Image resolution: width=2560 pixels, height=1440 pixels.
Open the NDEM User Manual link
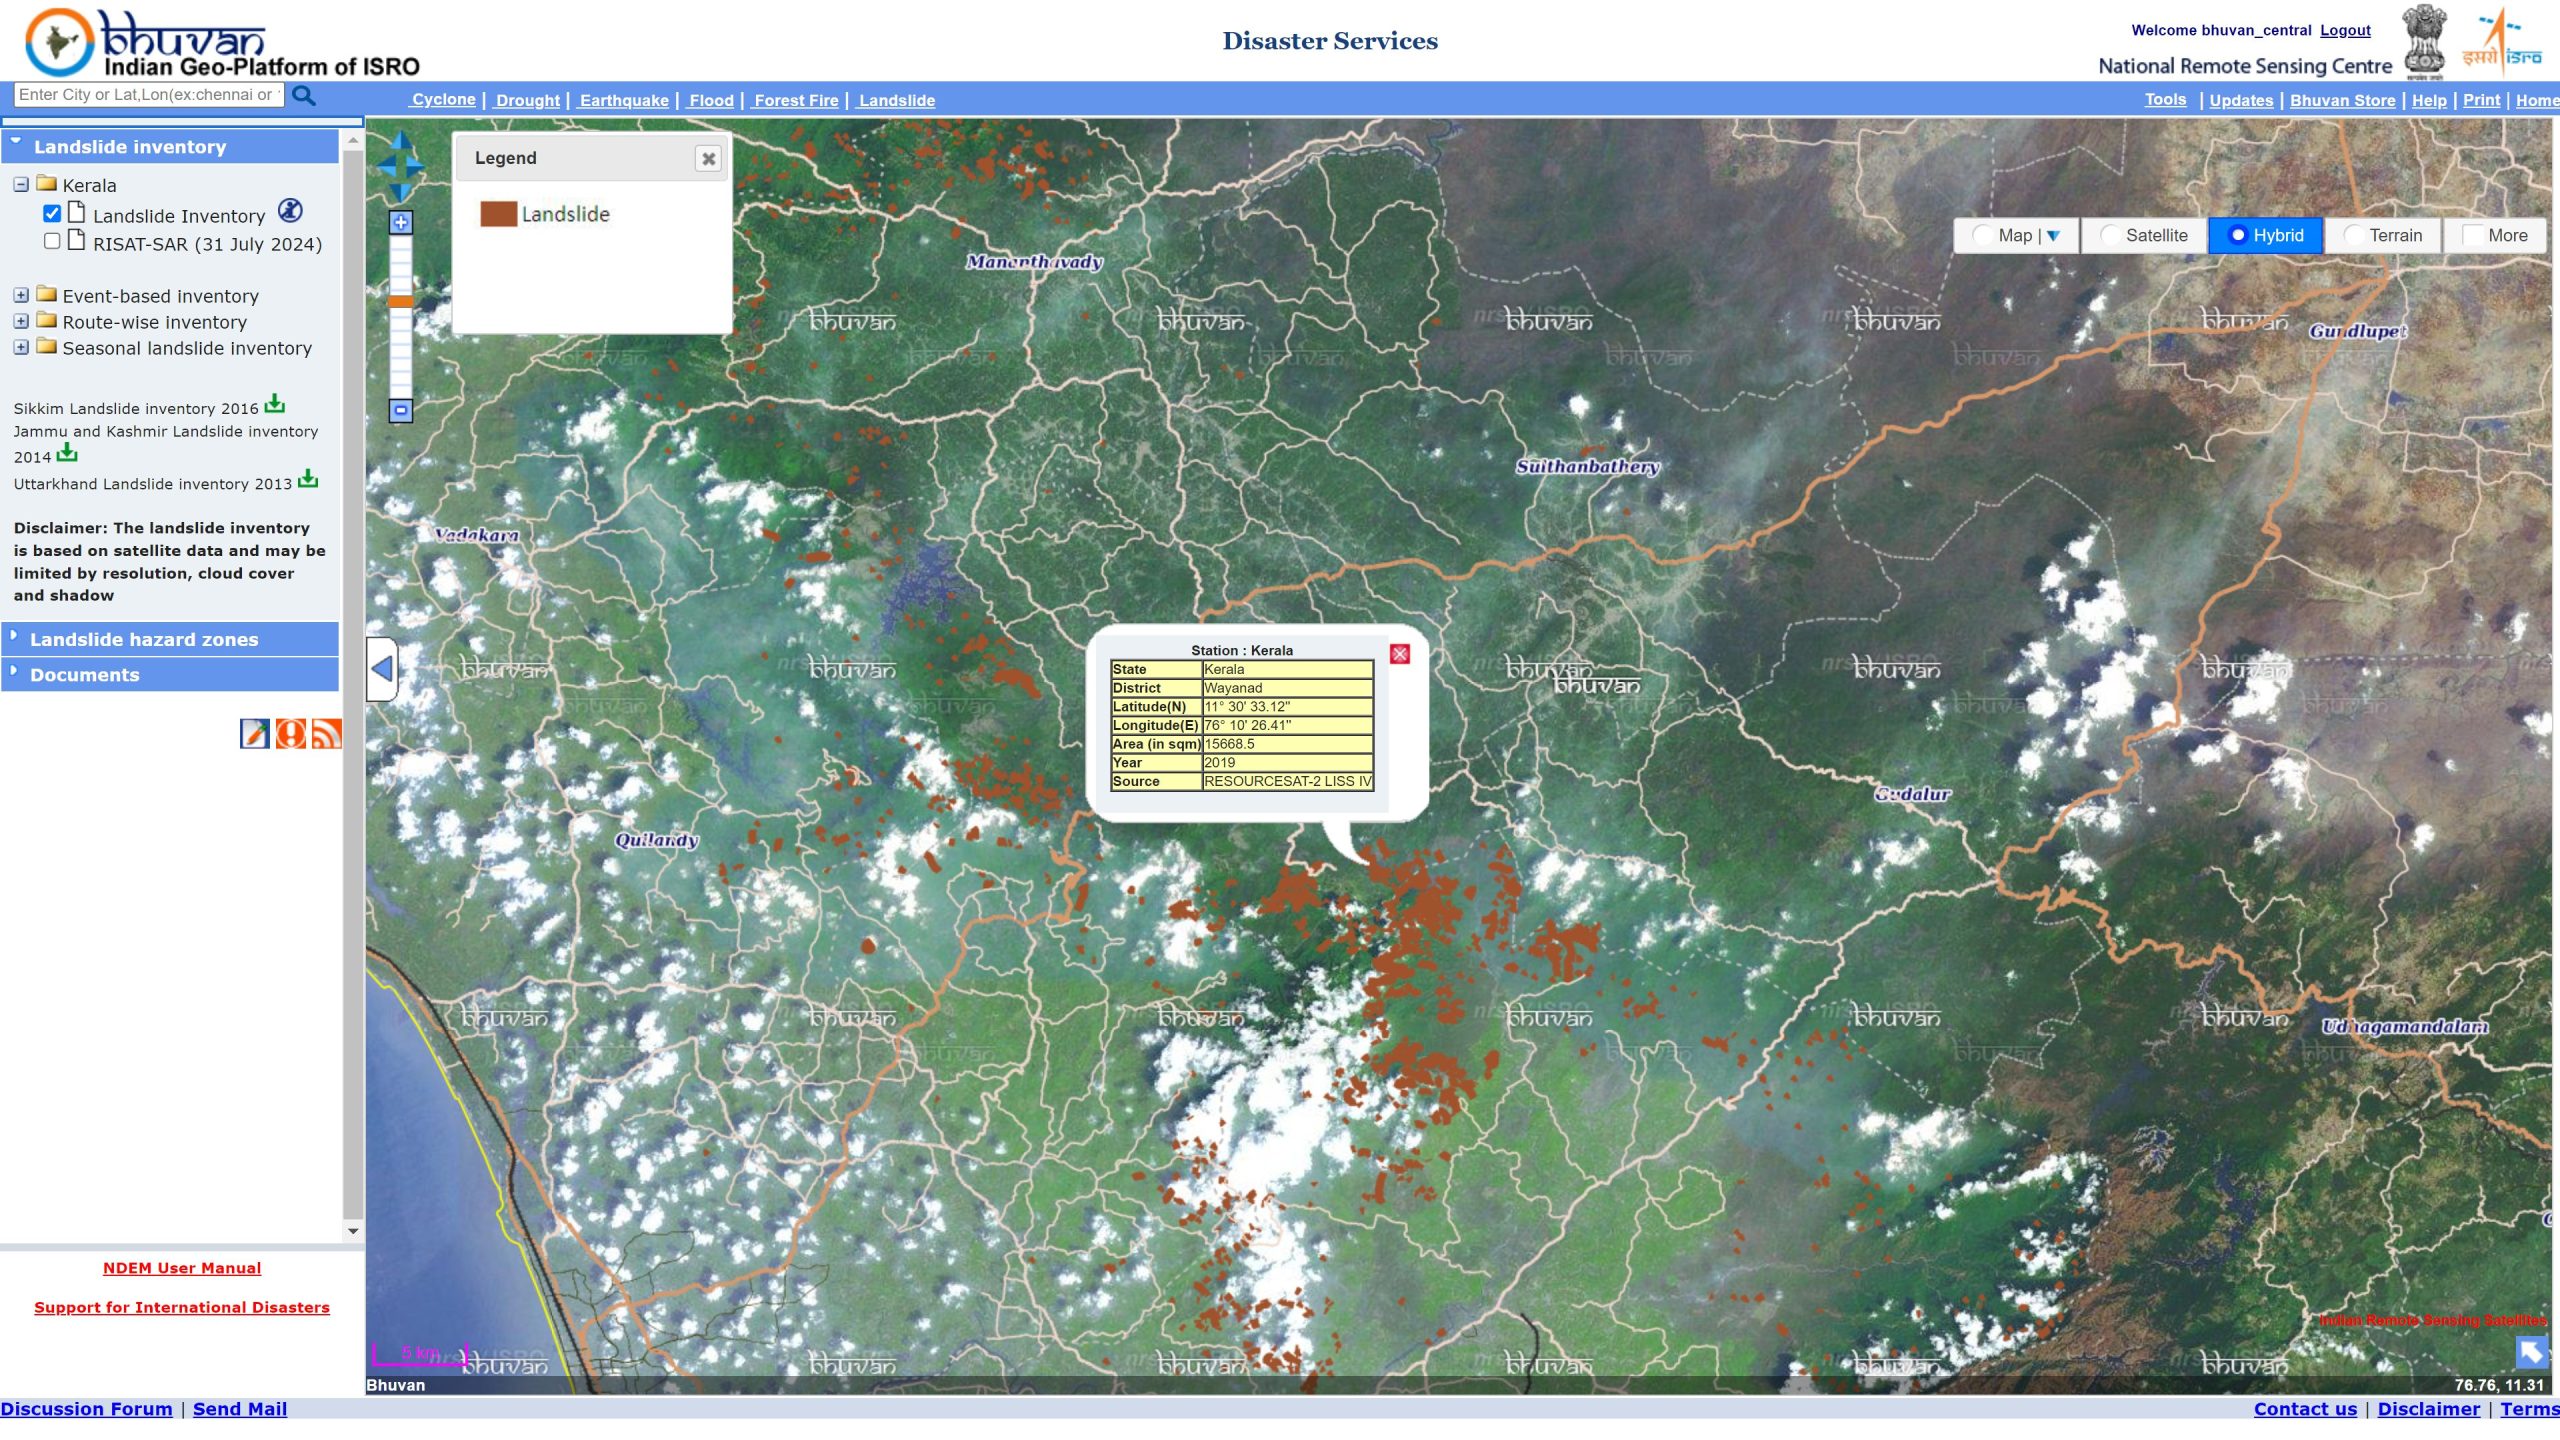[x=182, y=1268]
